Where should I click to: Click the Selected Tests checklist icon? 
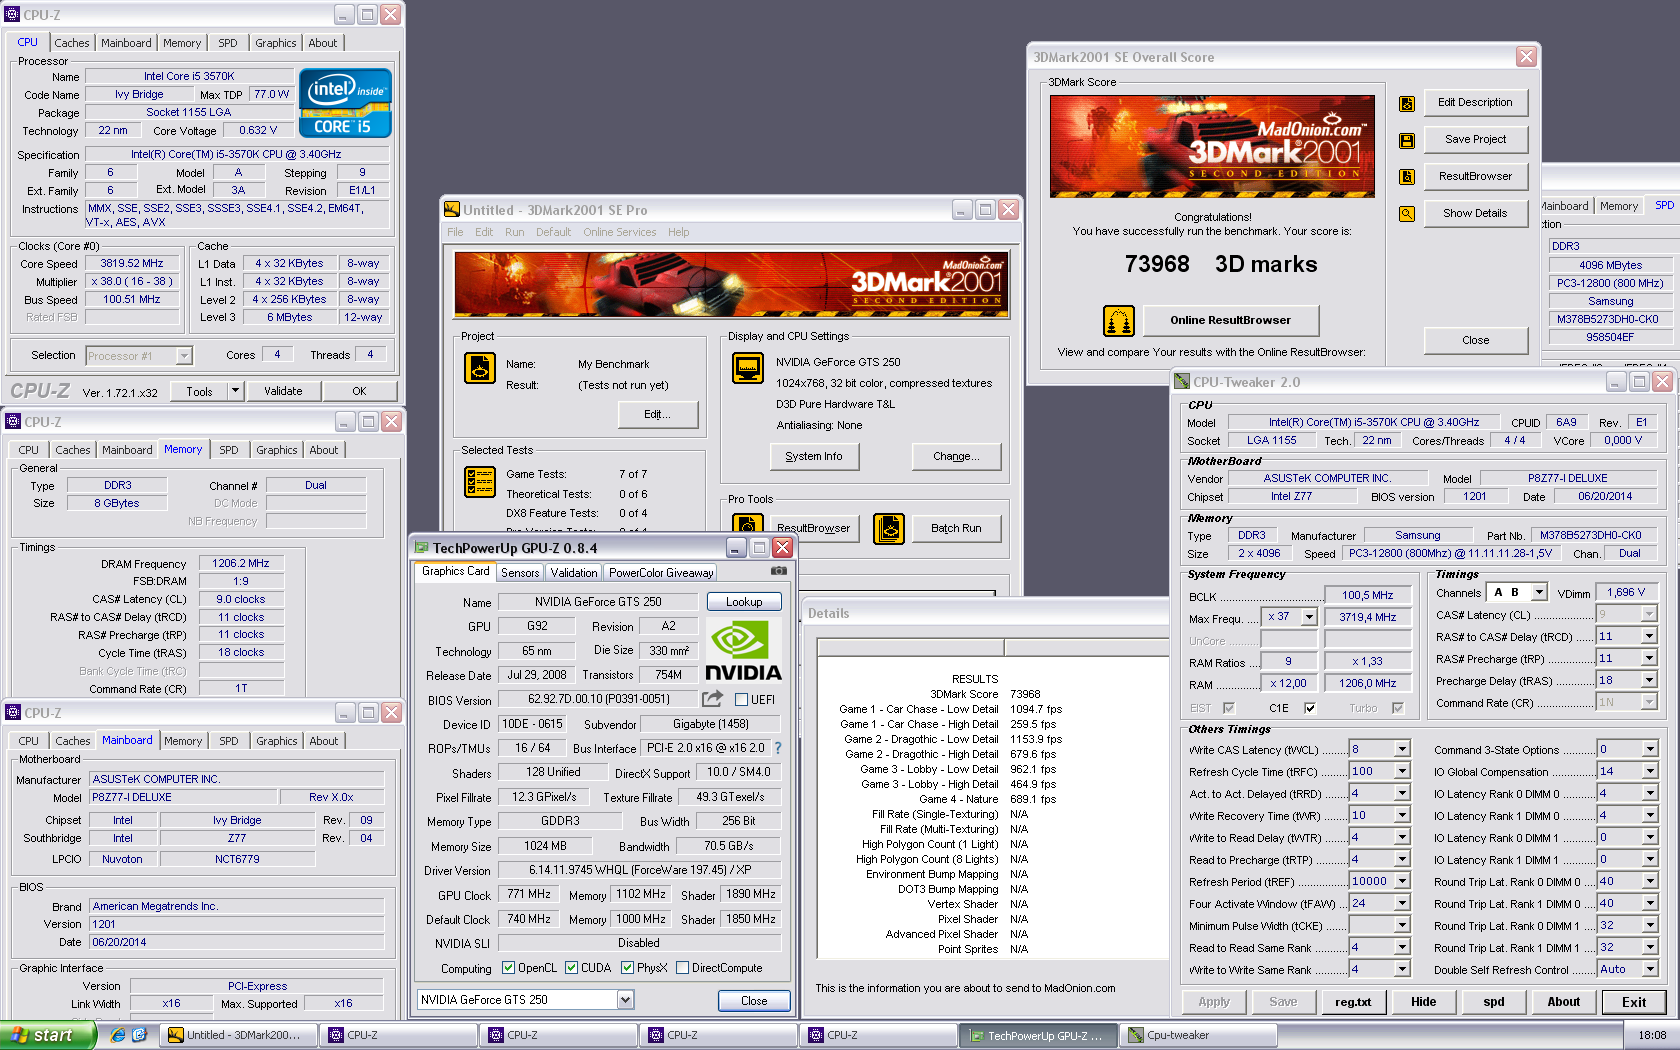480,482
